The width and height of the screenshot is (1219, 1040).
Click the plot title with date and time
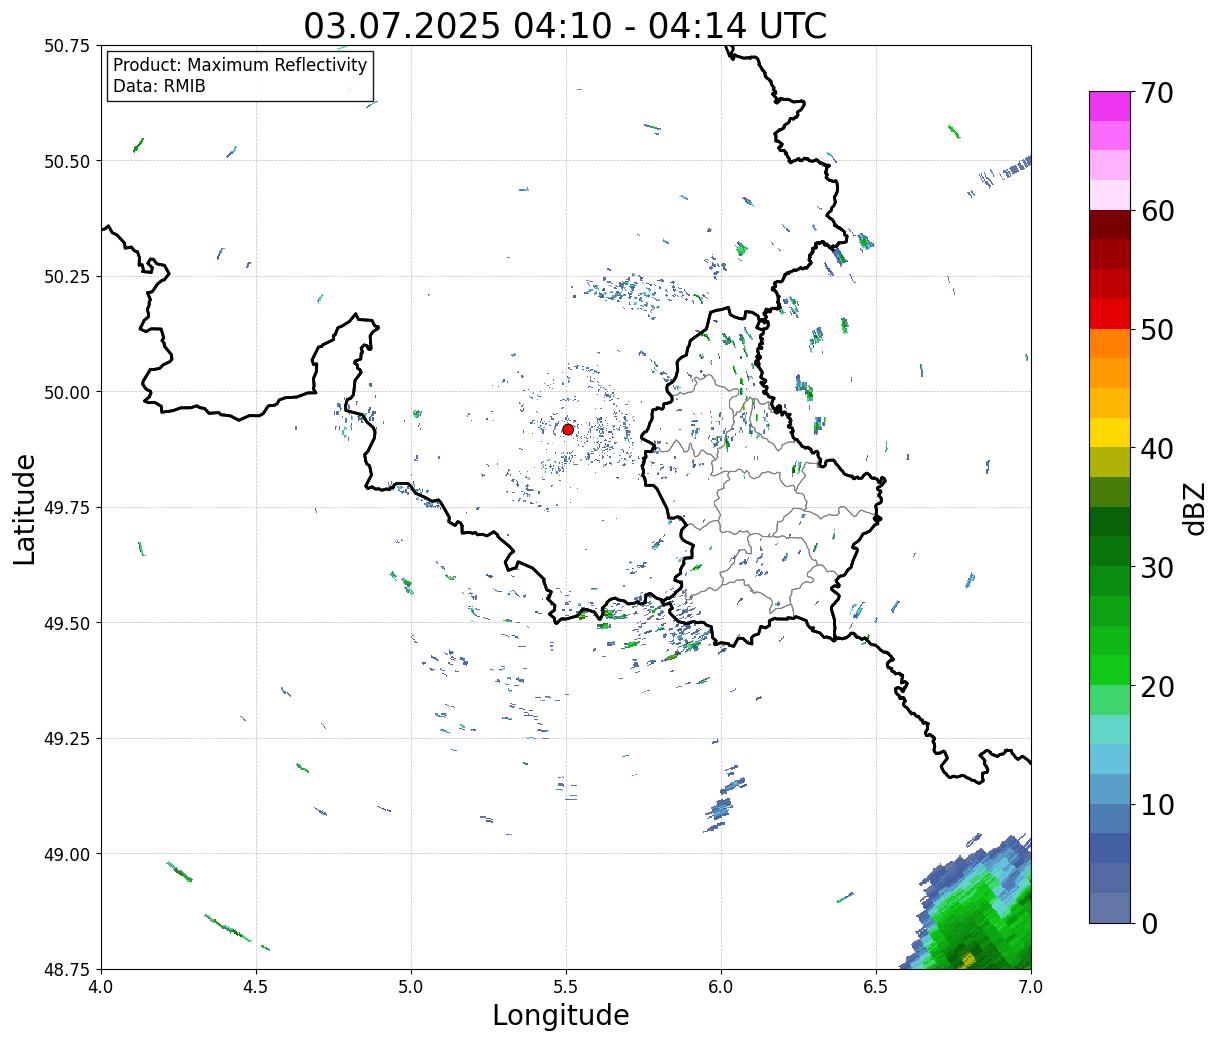(x=565, y=25)
